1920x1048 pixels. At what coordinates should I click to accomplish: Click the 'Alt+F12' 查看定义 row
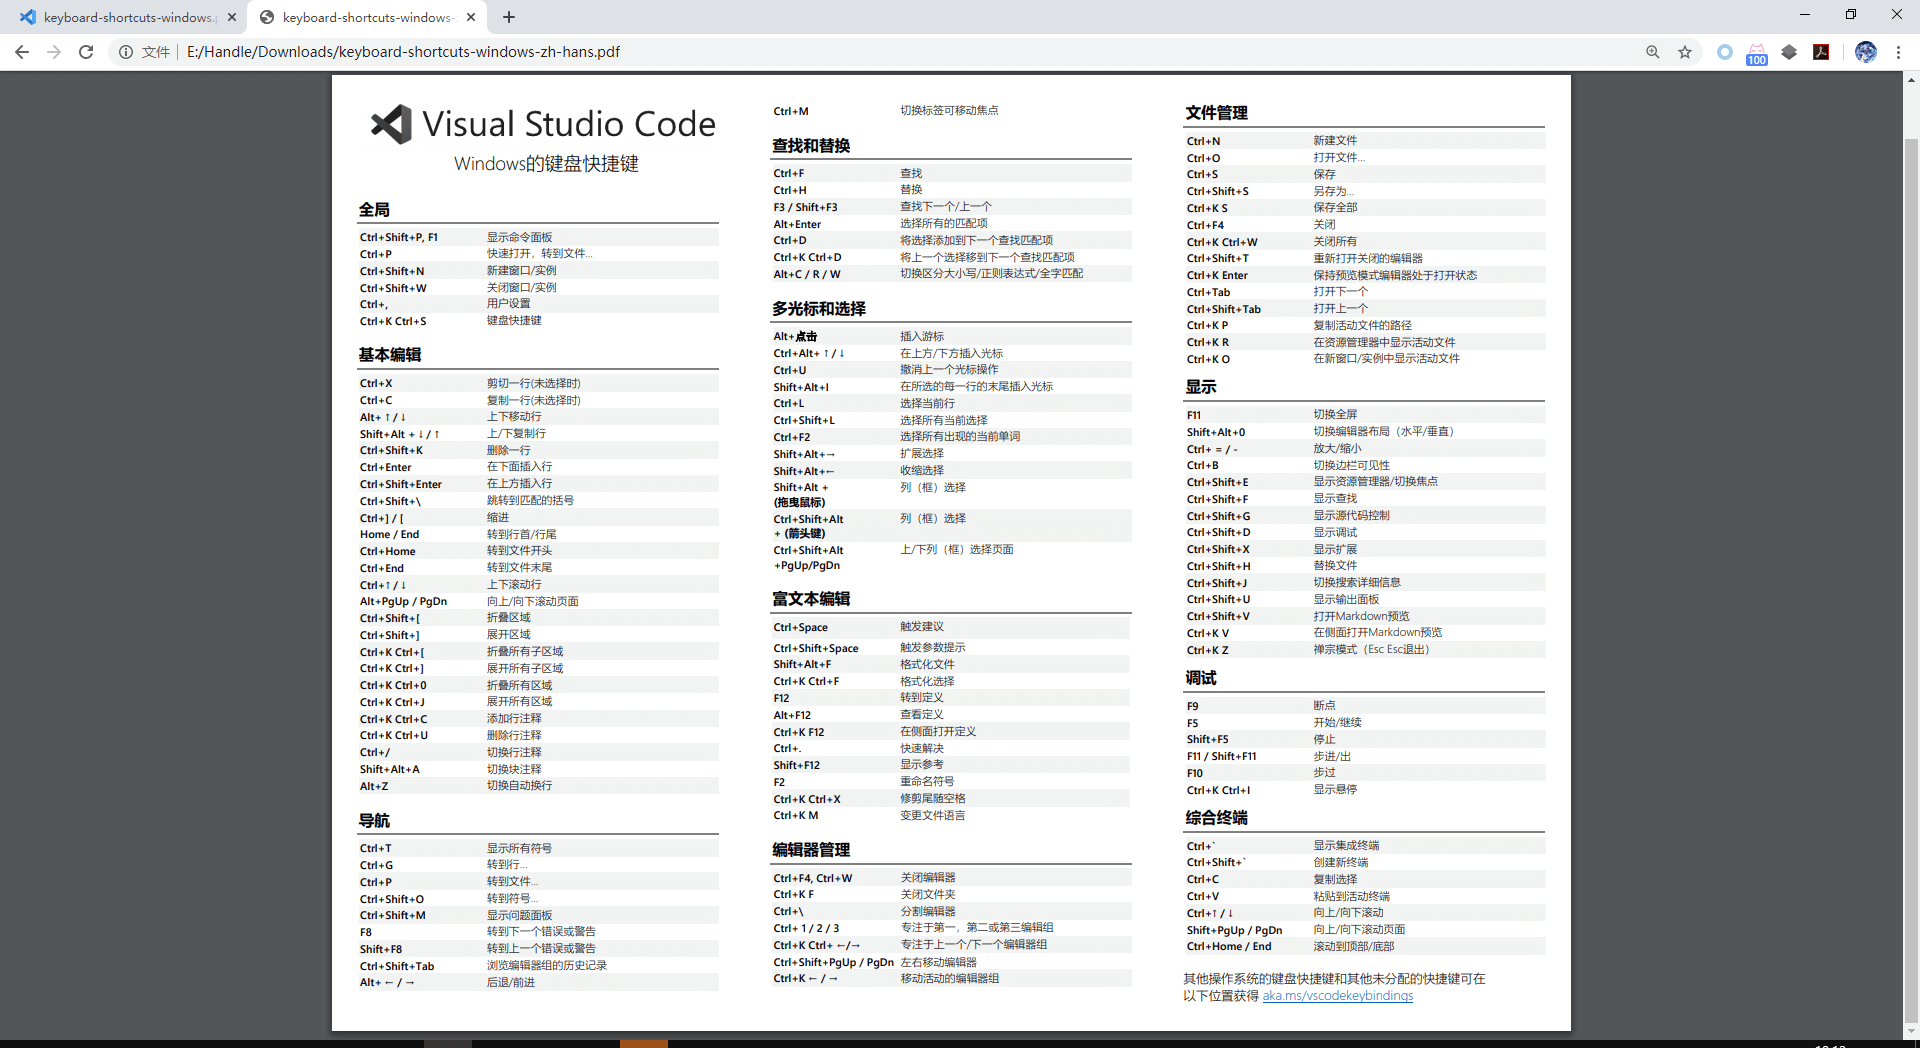coord(951,715)
